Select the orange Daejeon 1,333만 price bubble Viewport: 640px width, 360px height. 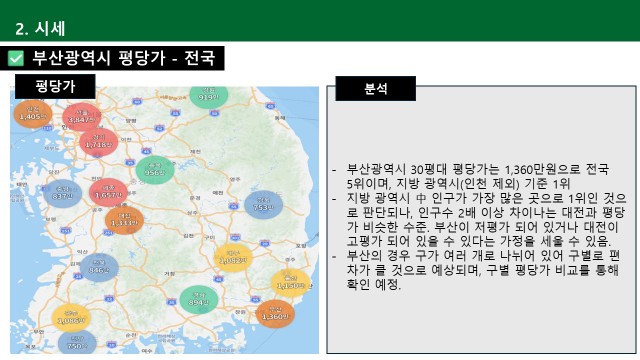[124, 220]
